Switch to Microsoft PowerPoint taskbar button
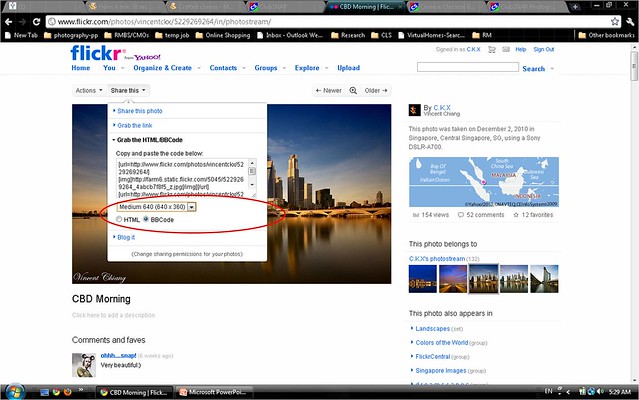Viewport: 639px width, 400px height. [x=214, y=392]
